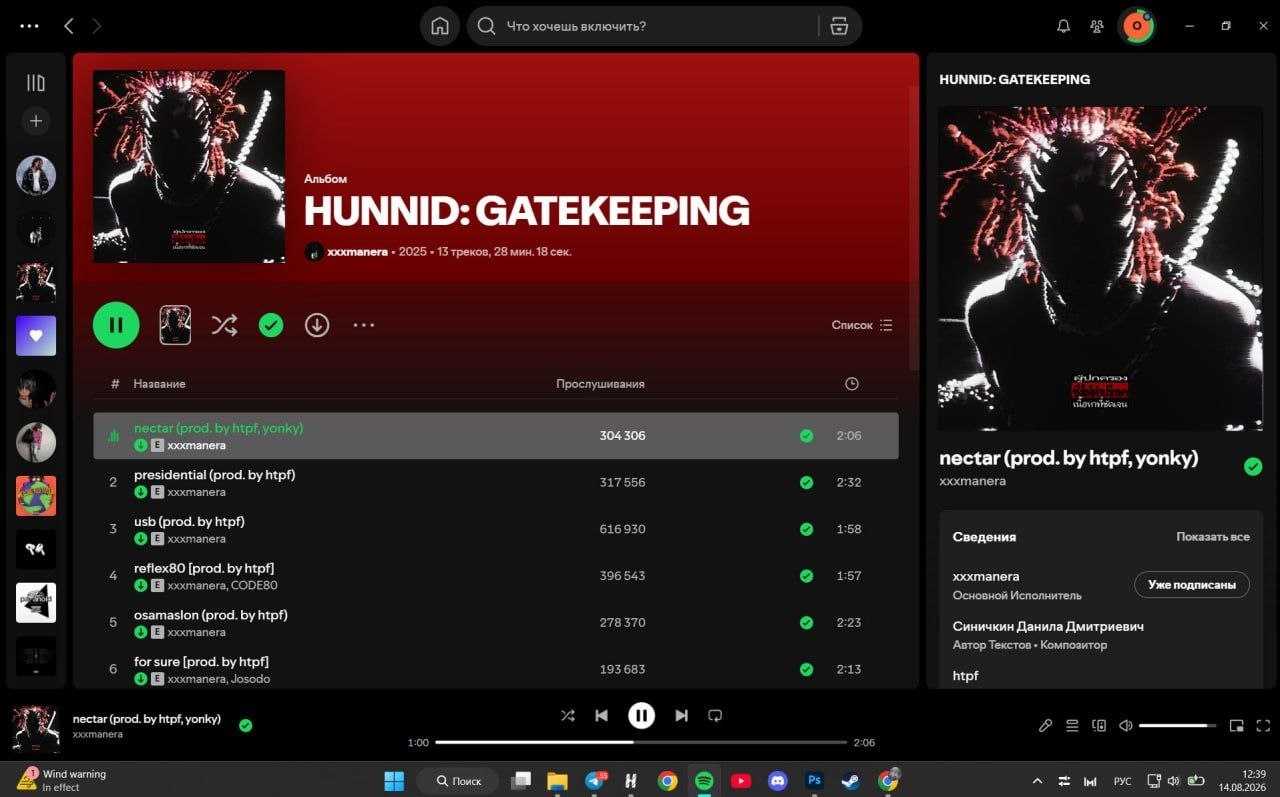Toggle saved checkmark in the right panel
1280x797 pixels.
pyautogui.click(x=1252, y=466)
